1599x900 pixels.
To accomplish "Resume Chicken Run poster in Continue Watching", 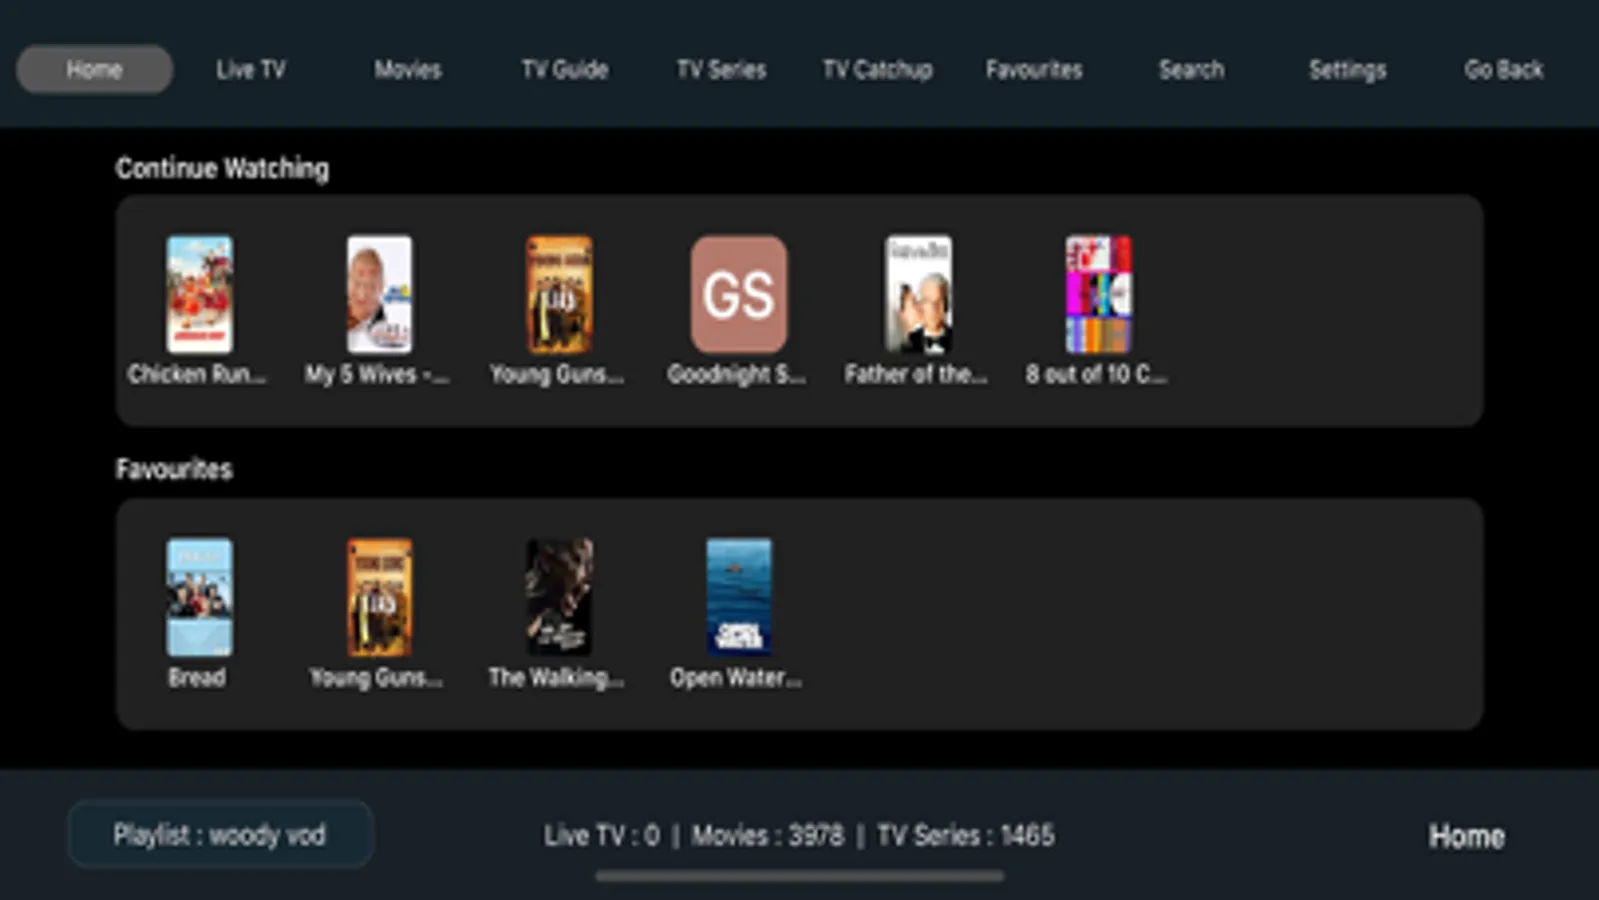I will [x=200, y=294].
